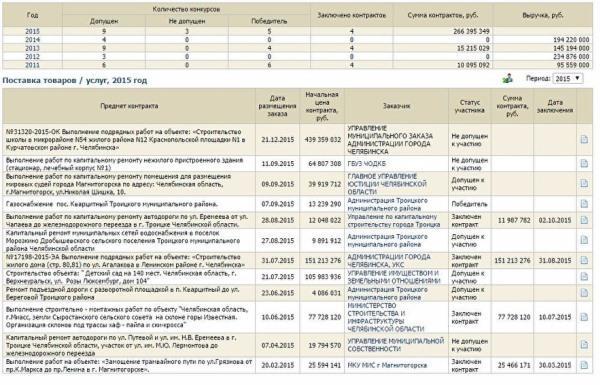
Task: Open customer link Администрация города Челябинска, УКС
Action: tap(389, 261)
